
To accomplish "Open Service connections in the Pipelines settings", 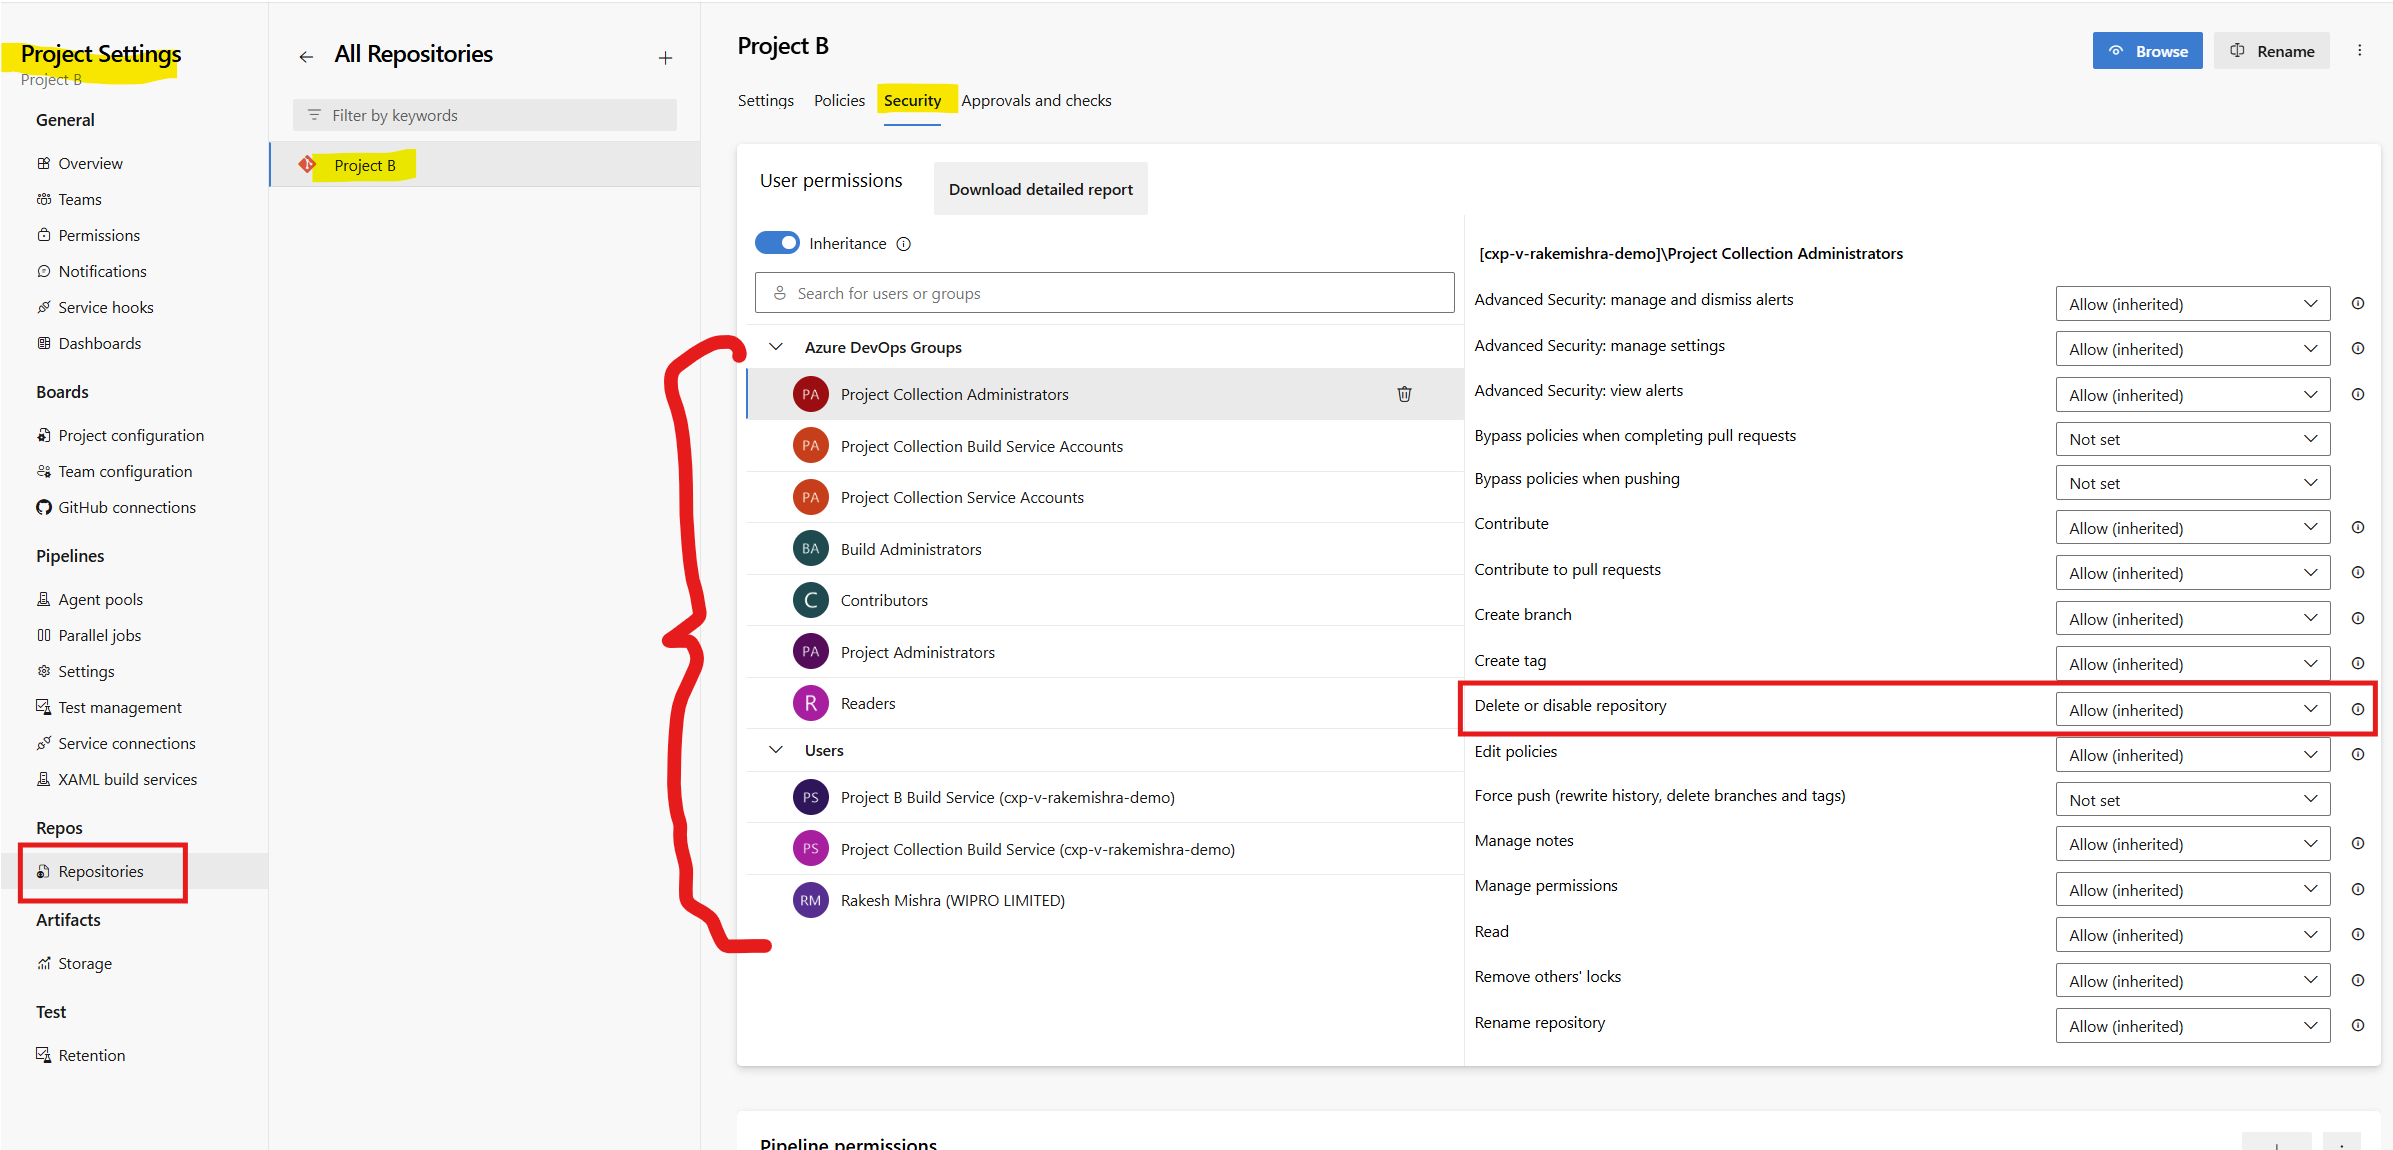I will 126,743.
